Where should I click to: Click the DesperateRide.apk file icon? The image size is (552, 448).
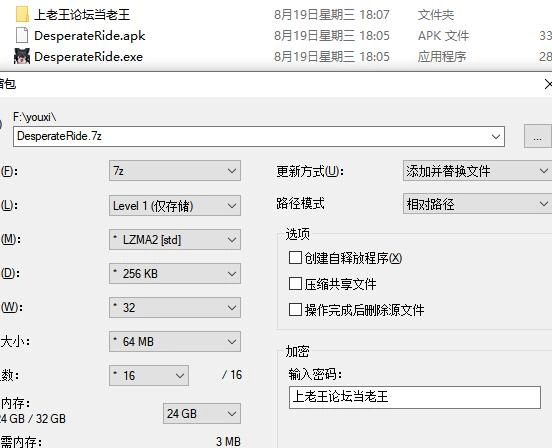pos(22,36)
